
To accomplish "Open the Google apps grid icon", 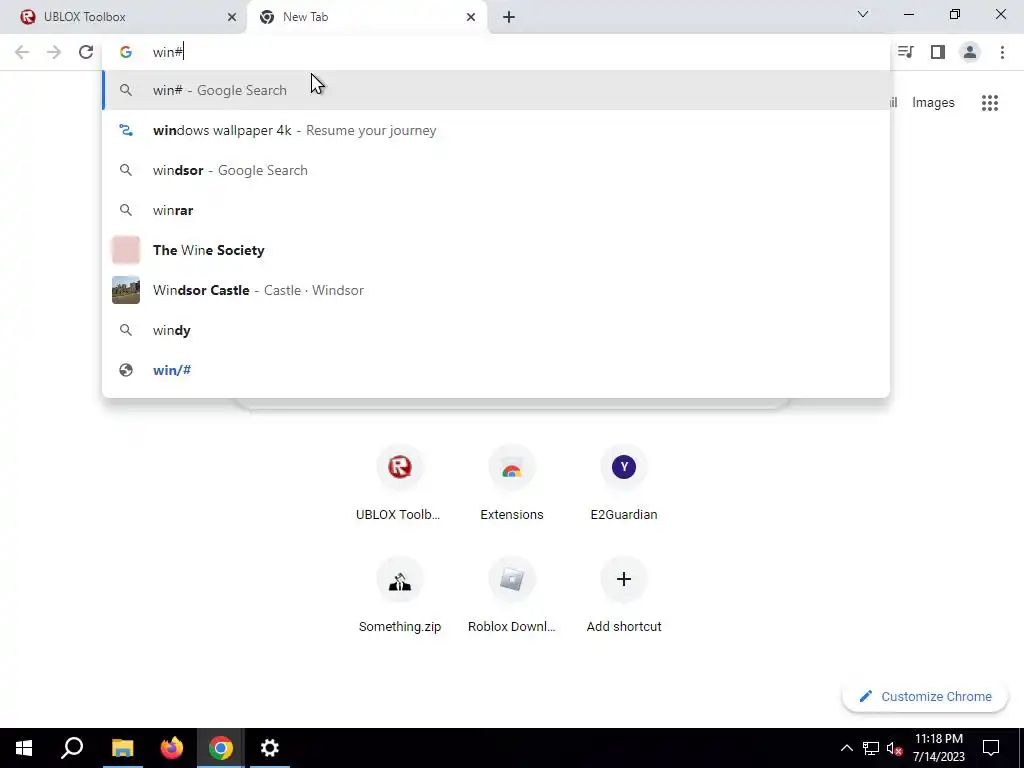I will point(990,103).
